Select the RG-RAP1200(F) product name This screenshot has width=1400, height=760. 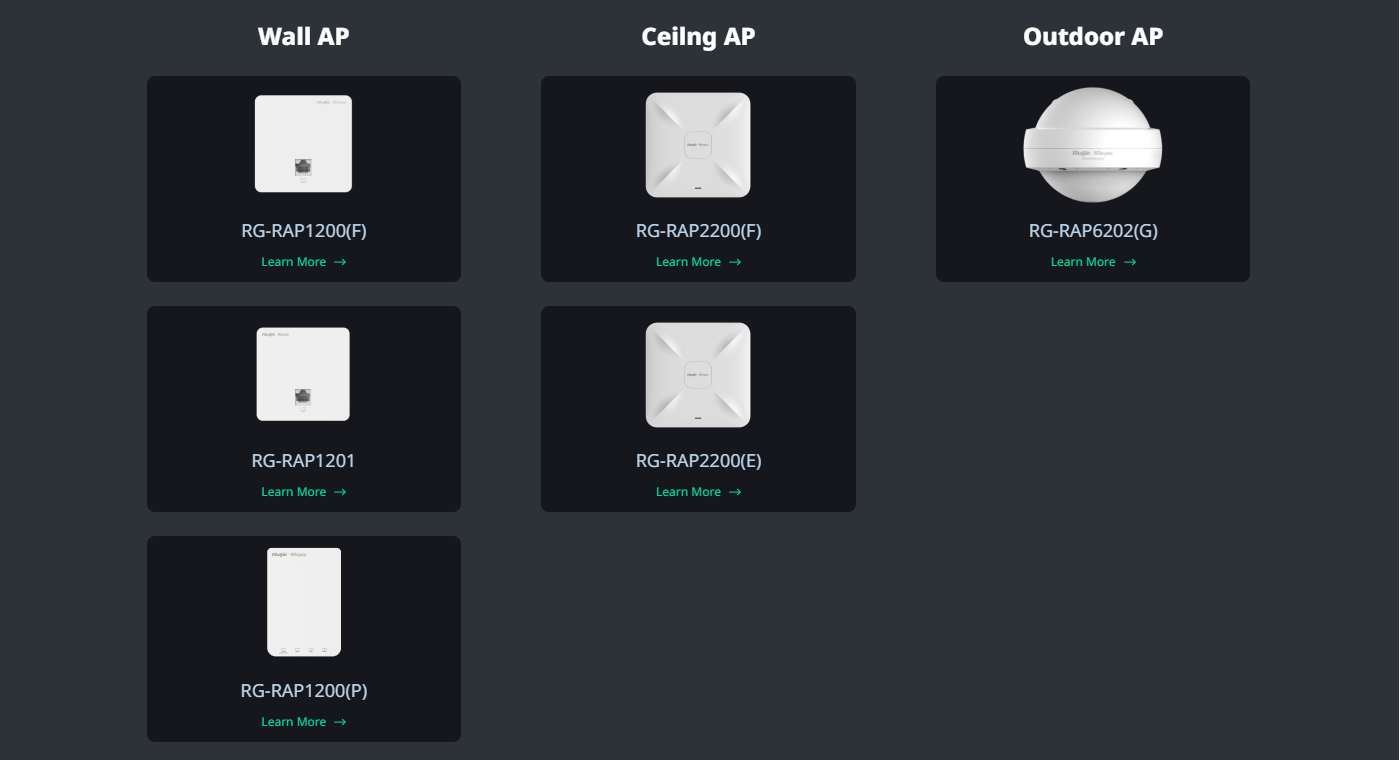point(304,231)
